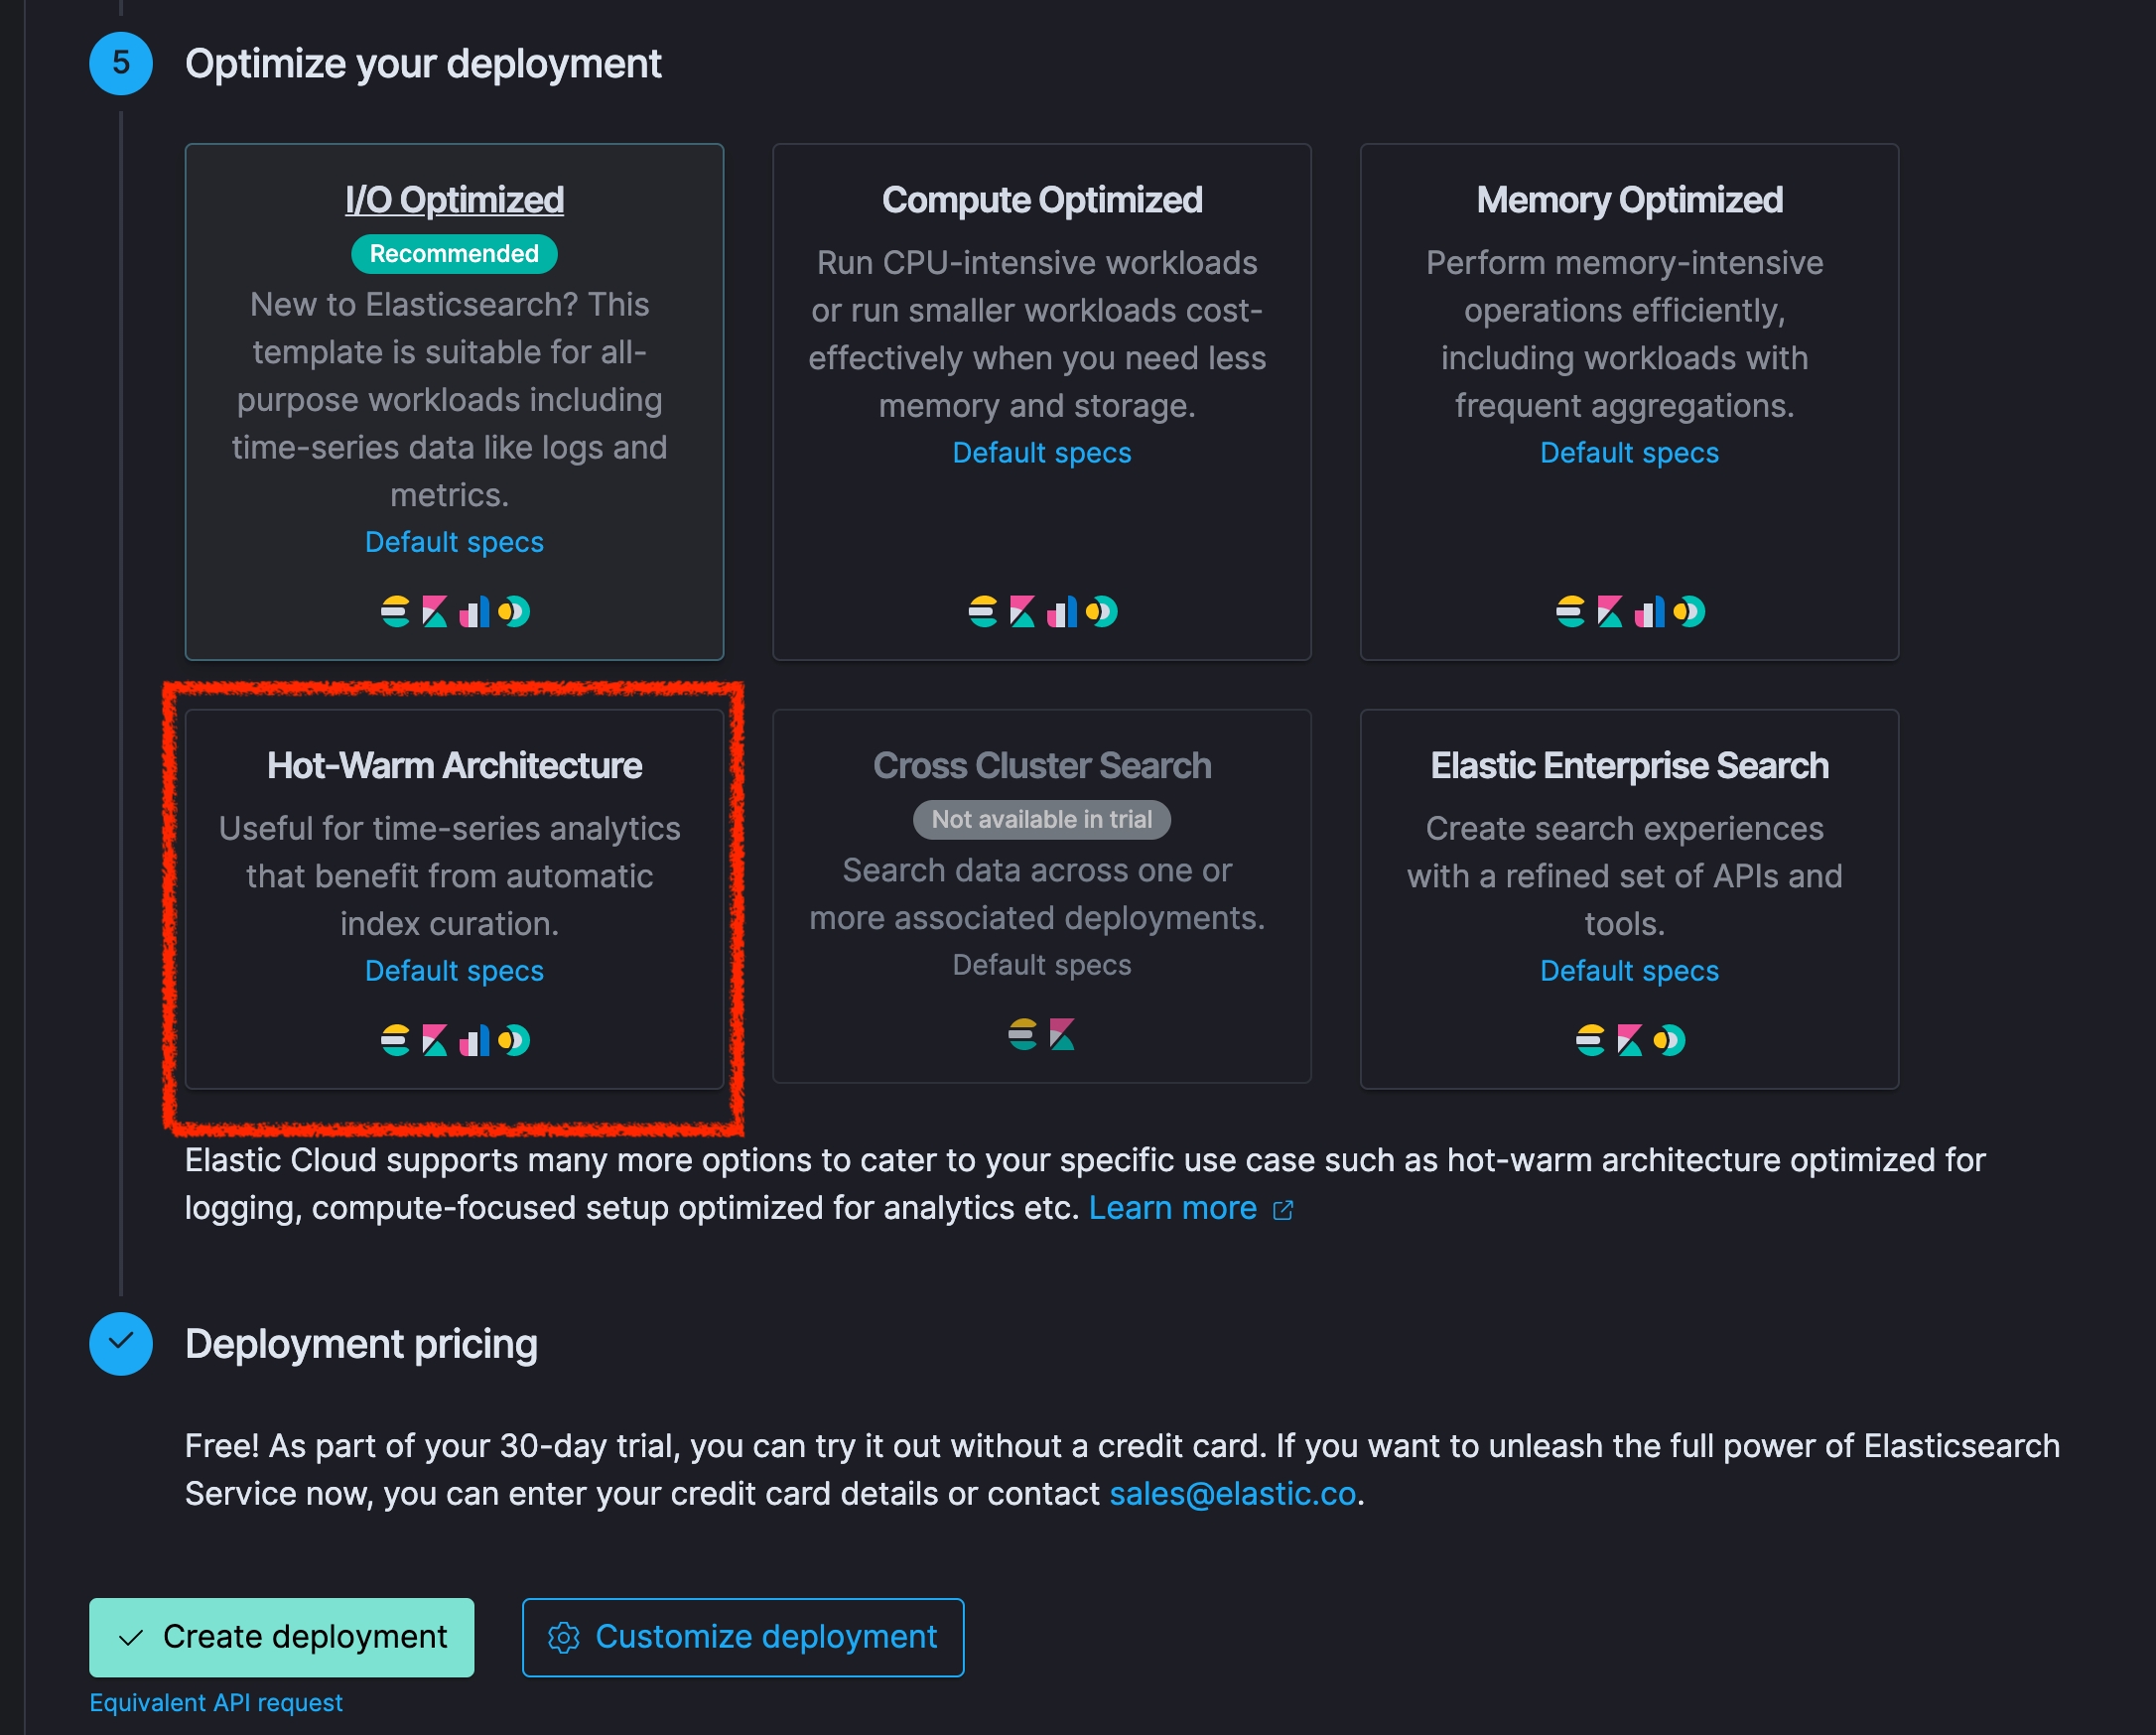Click Kibana icon in Compute Optimized card
2156x1735 pixels.
click(1022, 611)
